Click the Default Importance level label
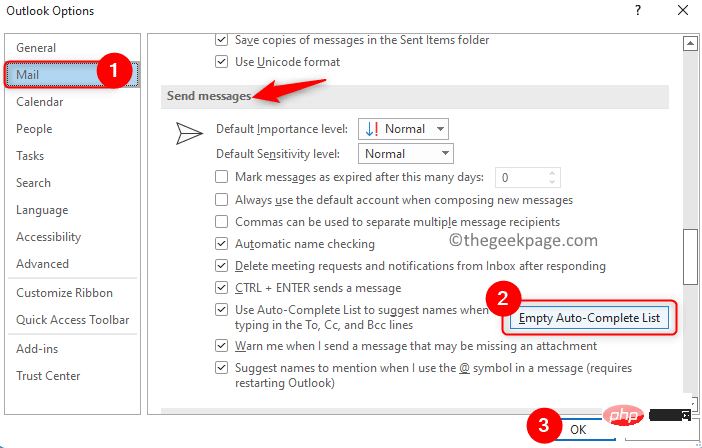The image size is (702, 448). tap(282, 129)
